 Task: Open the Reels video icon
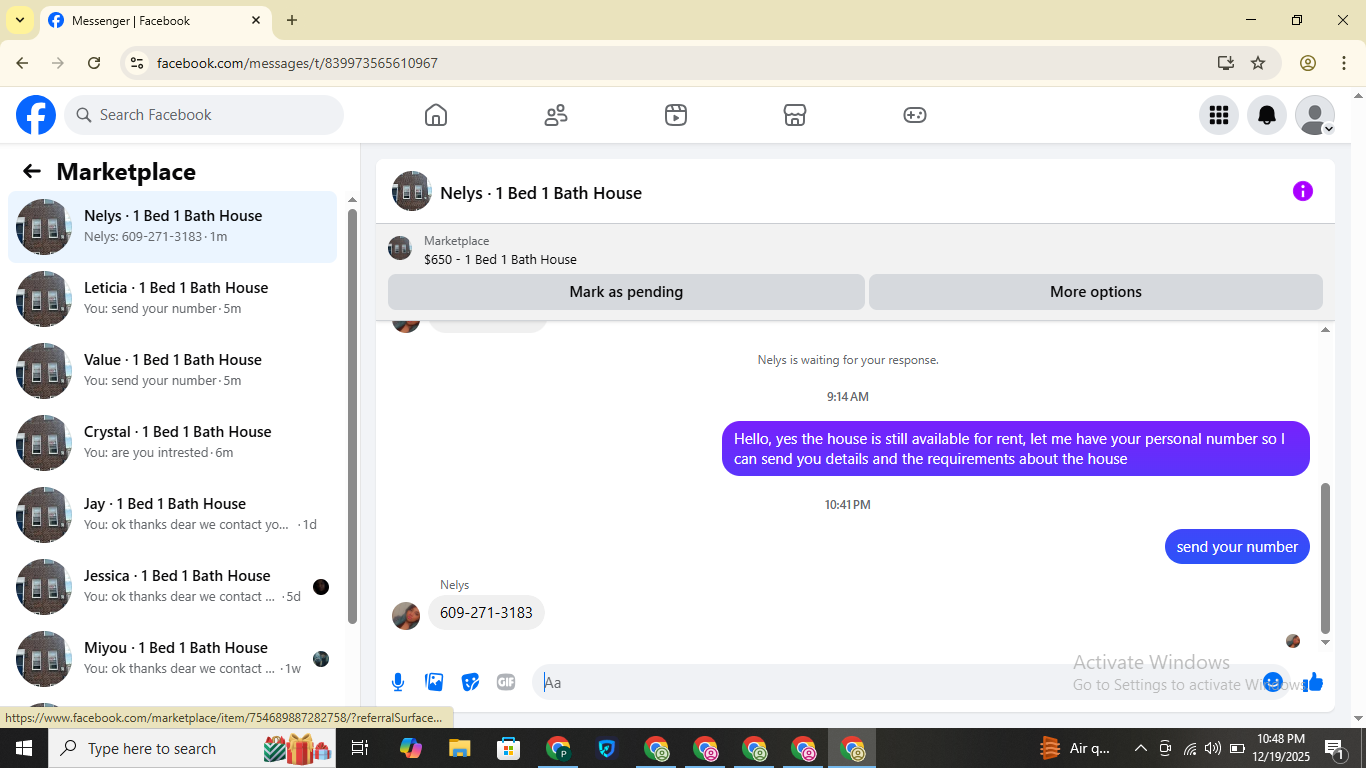(x=676, y=115)
